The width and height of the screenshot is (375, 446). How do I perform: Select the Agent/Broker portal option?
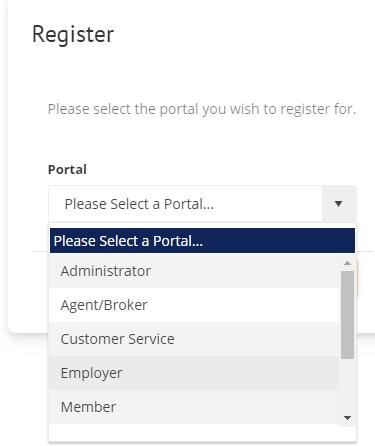[x=194, y=305]
